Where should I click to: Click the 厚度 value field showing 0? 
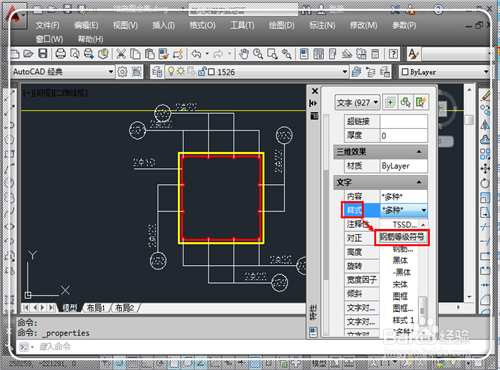tap(404, 136)
